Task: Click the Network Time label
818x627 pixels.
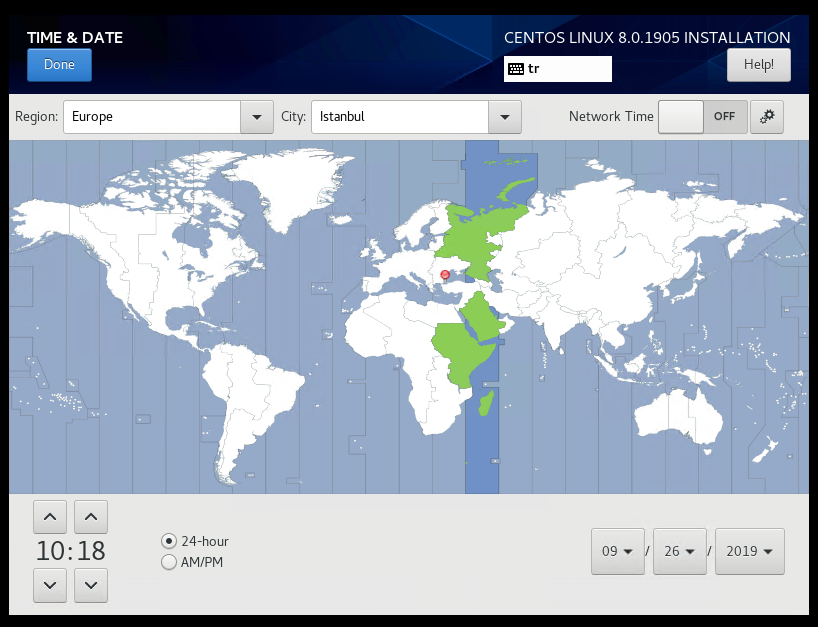Action: (x=611, y=116)
